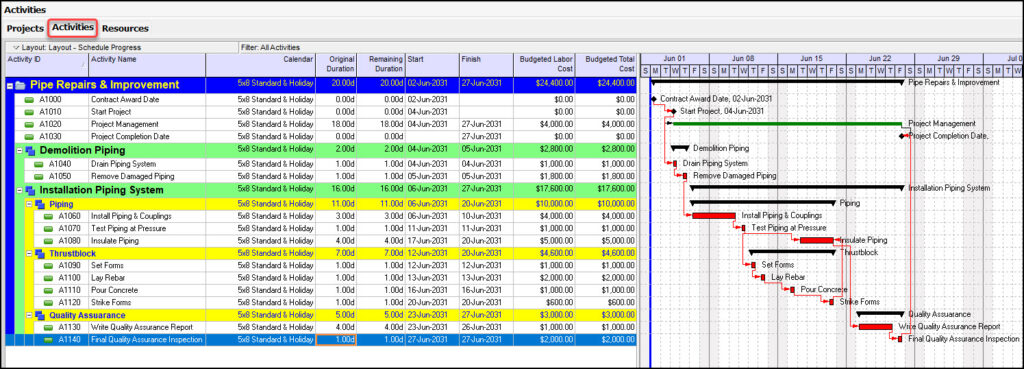The image size is (1024, 369).
Task: Click the activity icon for A1070
Action: [48, 229]
